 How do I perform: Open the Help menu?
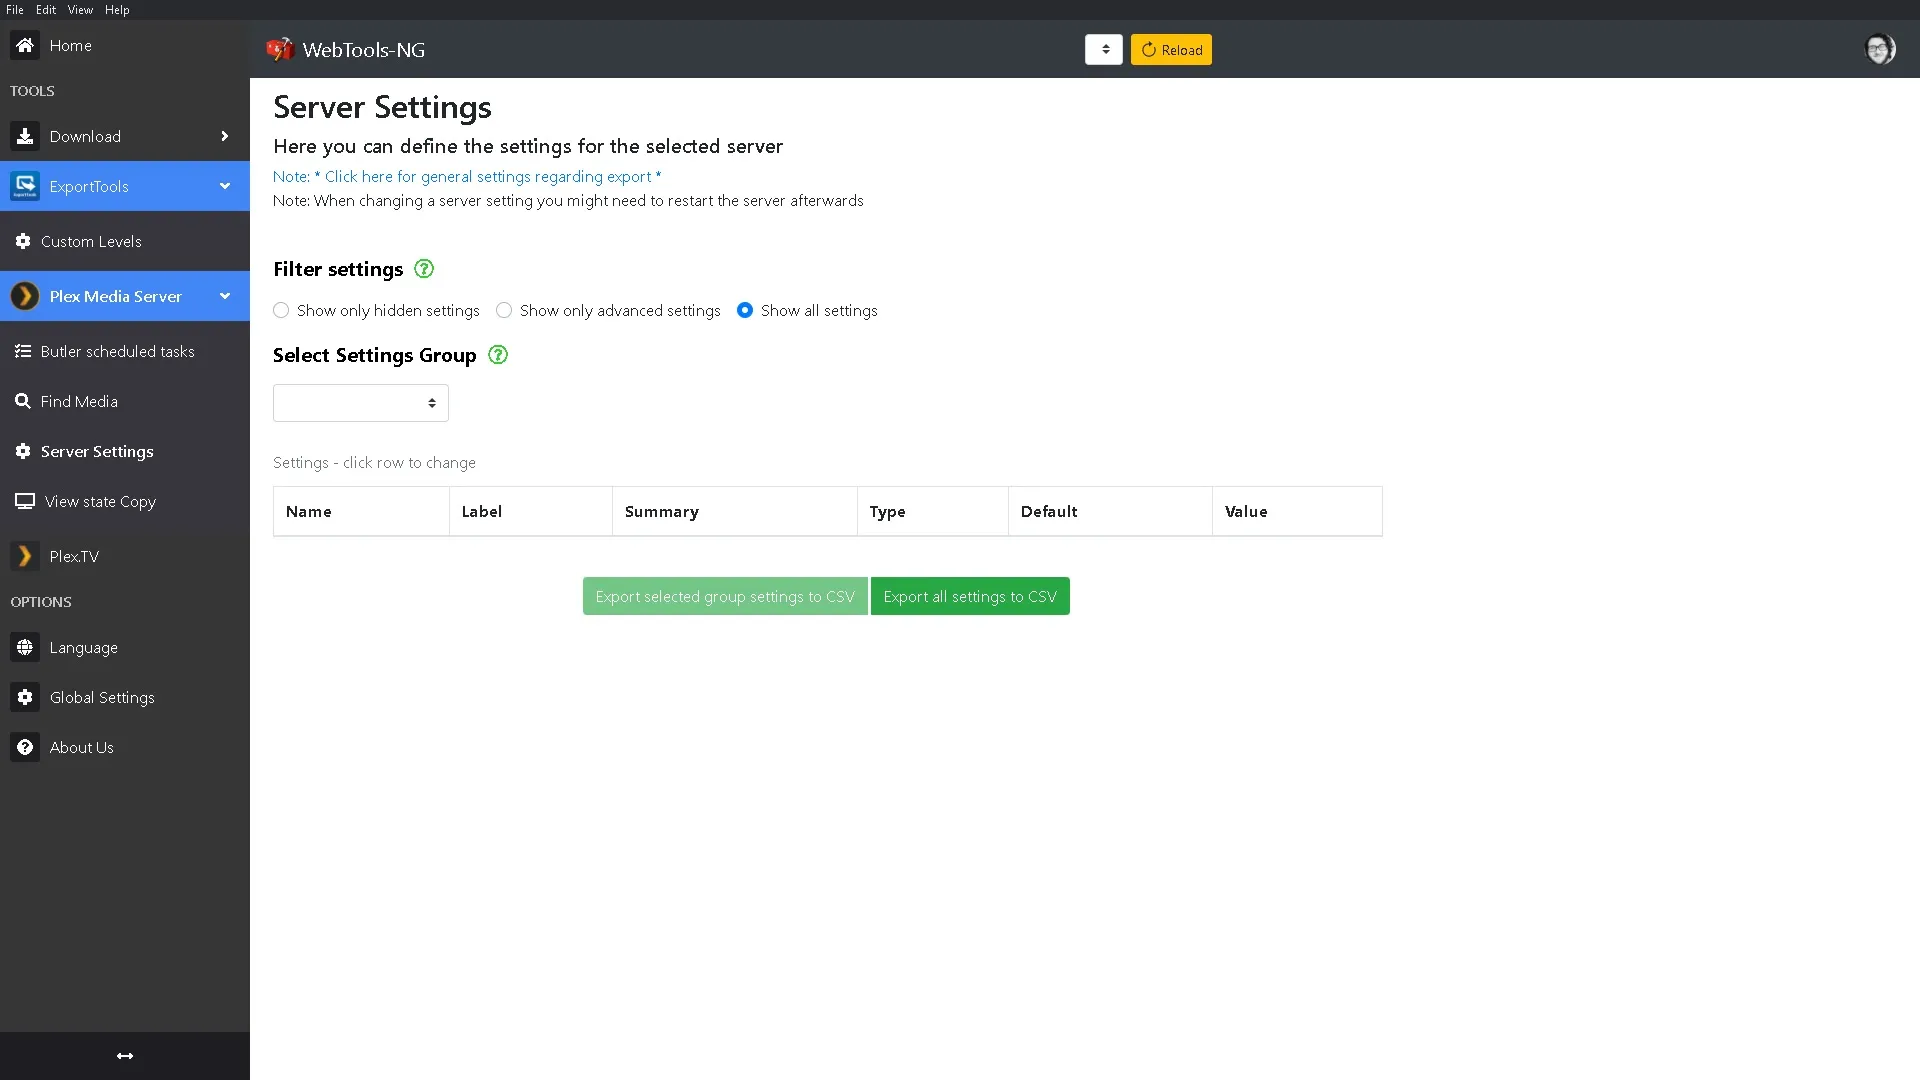116,9
